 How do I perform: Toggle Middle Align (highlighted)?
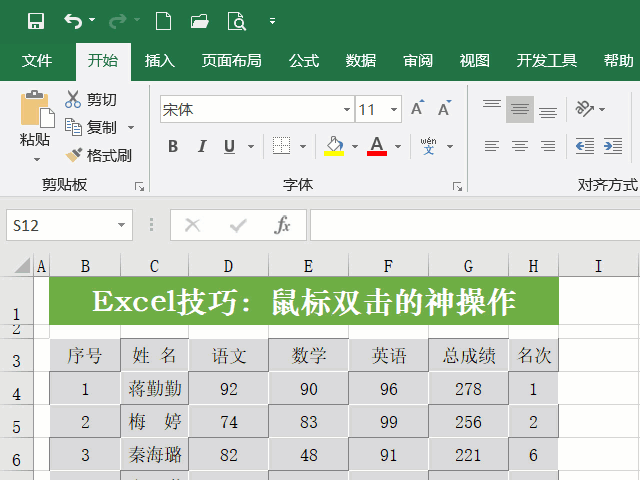520,109
